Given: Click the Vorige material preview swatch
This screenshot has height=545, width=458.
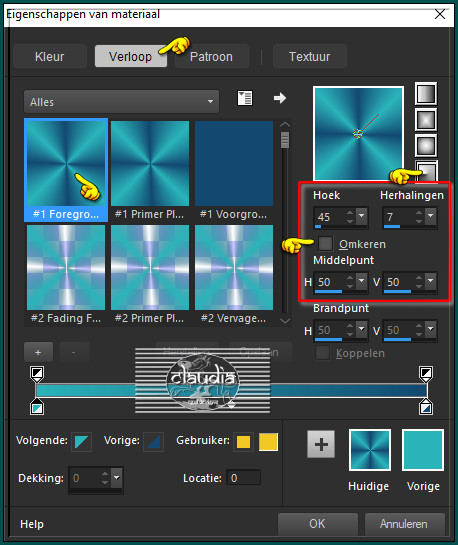Looking at the screenshot, I should click(x=423, y=450).
